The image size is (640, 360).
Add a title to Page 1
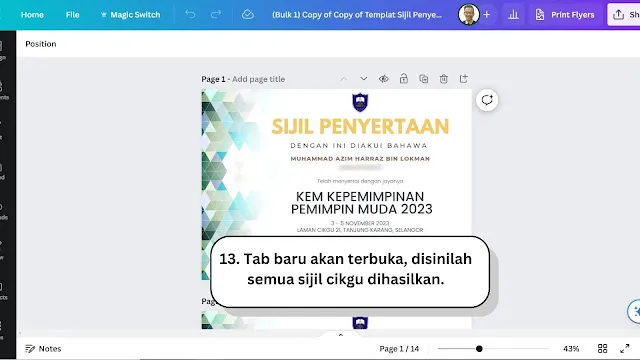tap(258, 79)
